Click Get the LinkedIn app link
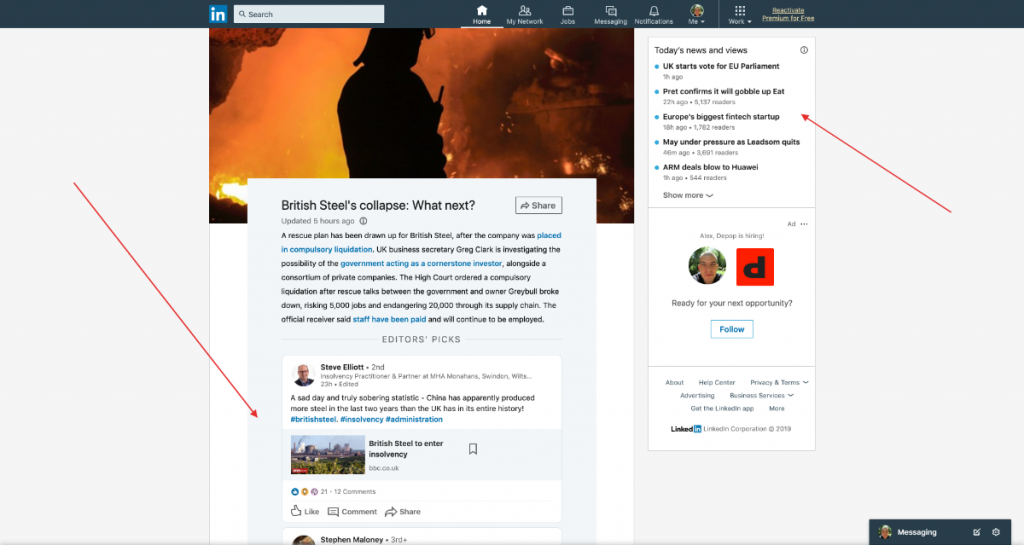This screenshot has height=545, width=1024. coord(722,409)
